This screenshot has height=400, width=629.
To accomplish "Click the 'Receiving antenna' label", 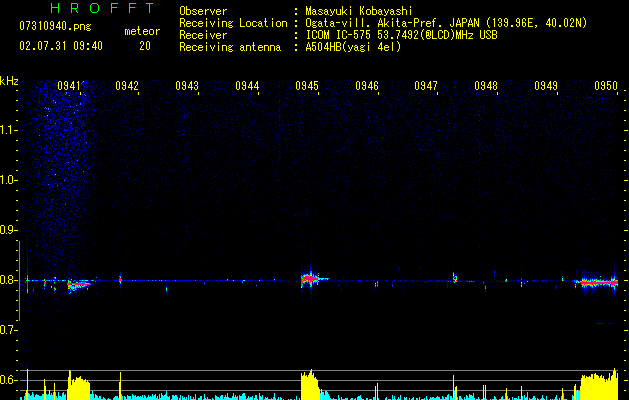I will 230,47.
